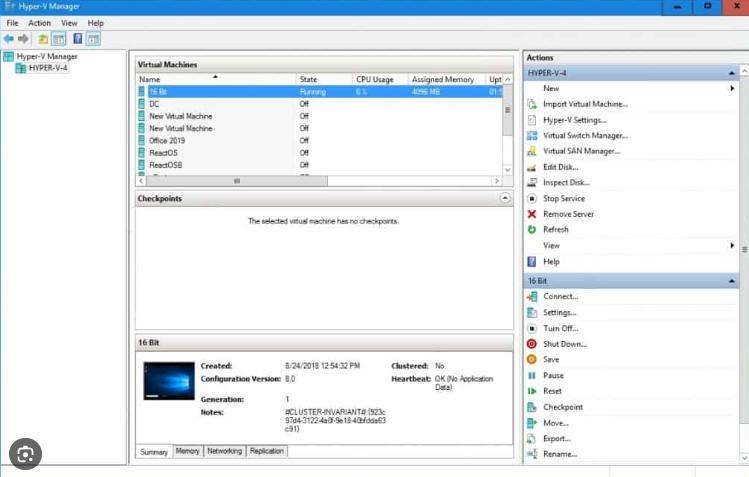Screen dimensions: 749x477
Task: Click Actions pane scroll down arrow
Action: coord(744,458)
